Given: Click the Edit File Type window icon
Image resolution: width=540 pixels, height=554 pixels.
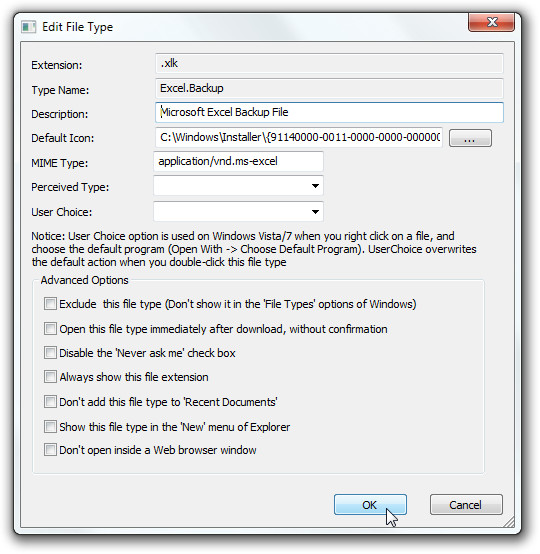Looking at the screenshot, I should [x=29, y=27].
